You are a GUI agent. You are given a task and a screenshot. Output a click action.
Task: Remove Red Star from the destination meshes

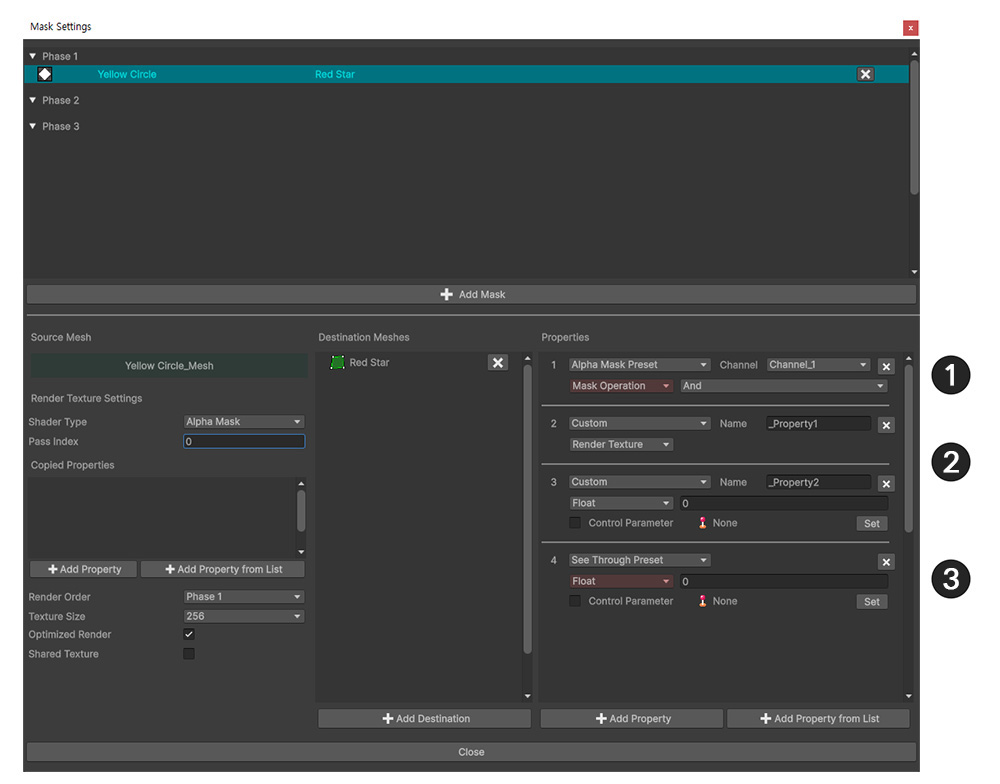pos(497,362)
